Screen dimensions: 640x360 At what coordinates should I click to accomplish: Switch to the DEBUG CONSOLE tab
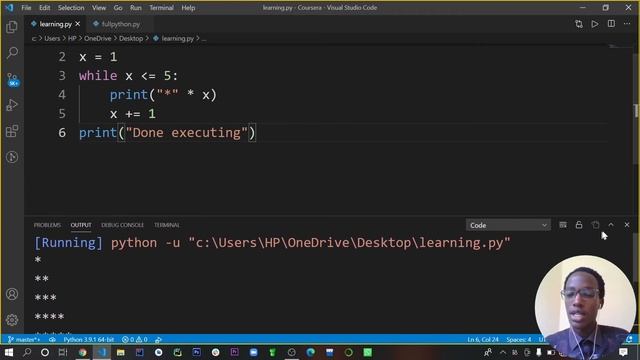(122, 225)
